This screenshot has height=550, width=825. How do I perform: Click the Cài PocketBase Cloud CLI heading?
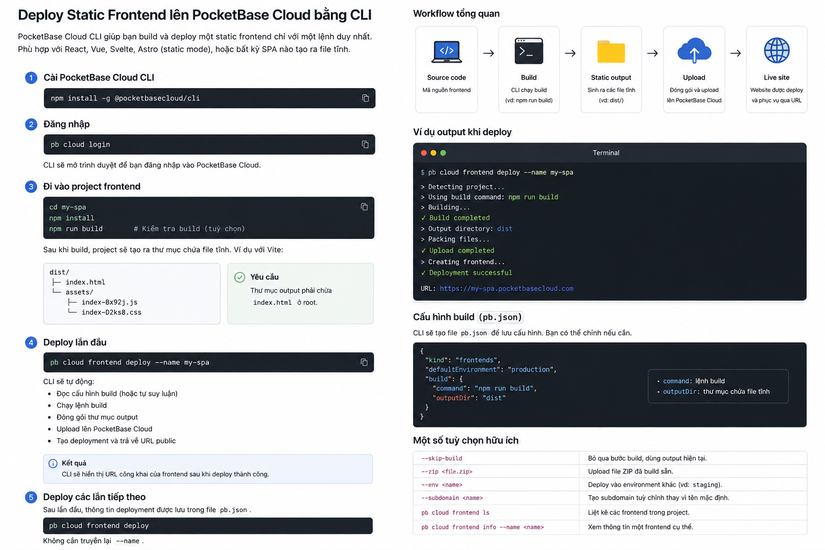click(x=99, y=77)
